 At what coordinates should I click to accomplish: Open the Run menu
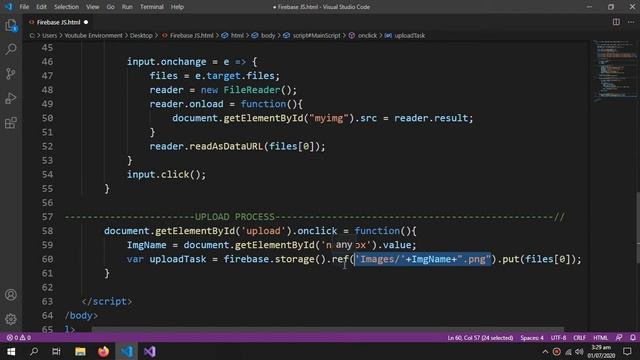pyautogui.click(x=127, y=7)
